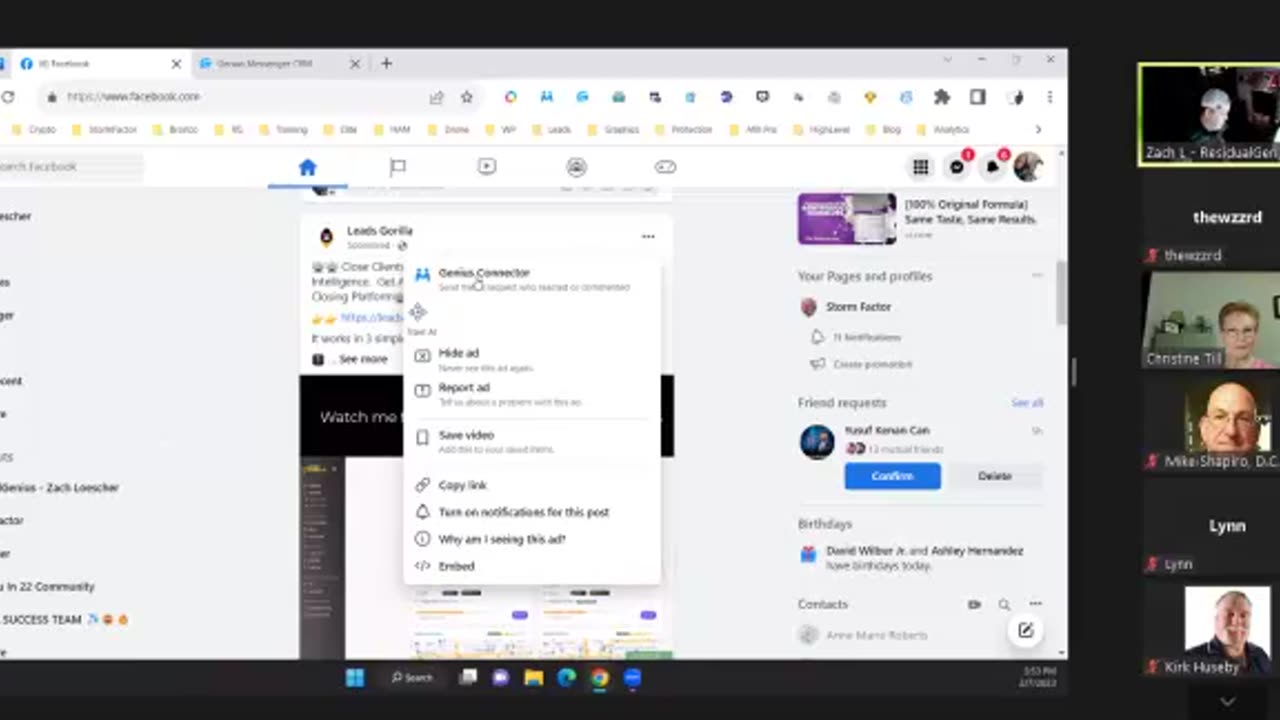Click in the Search Facebook field

pos(70,167)
